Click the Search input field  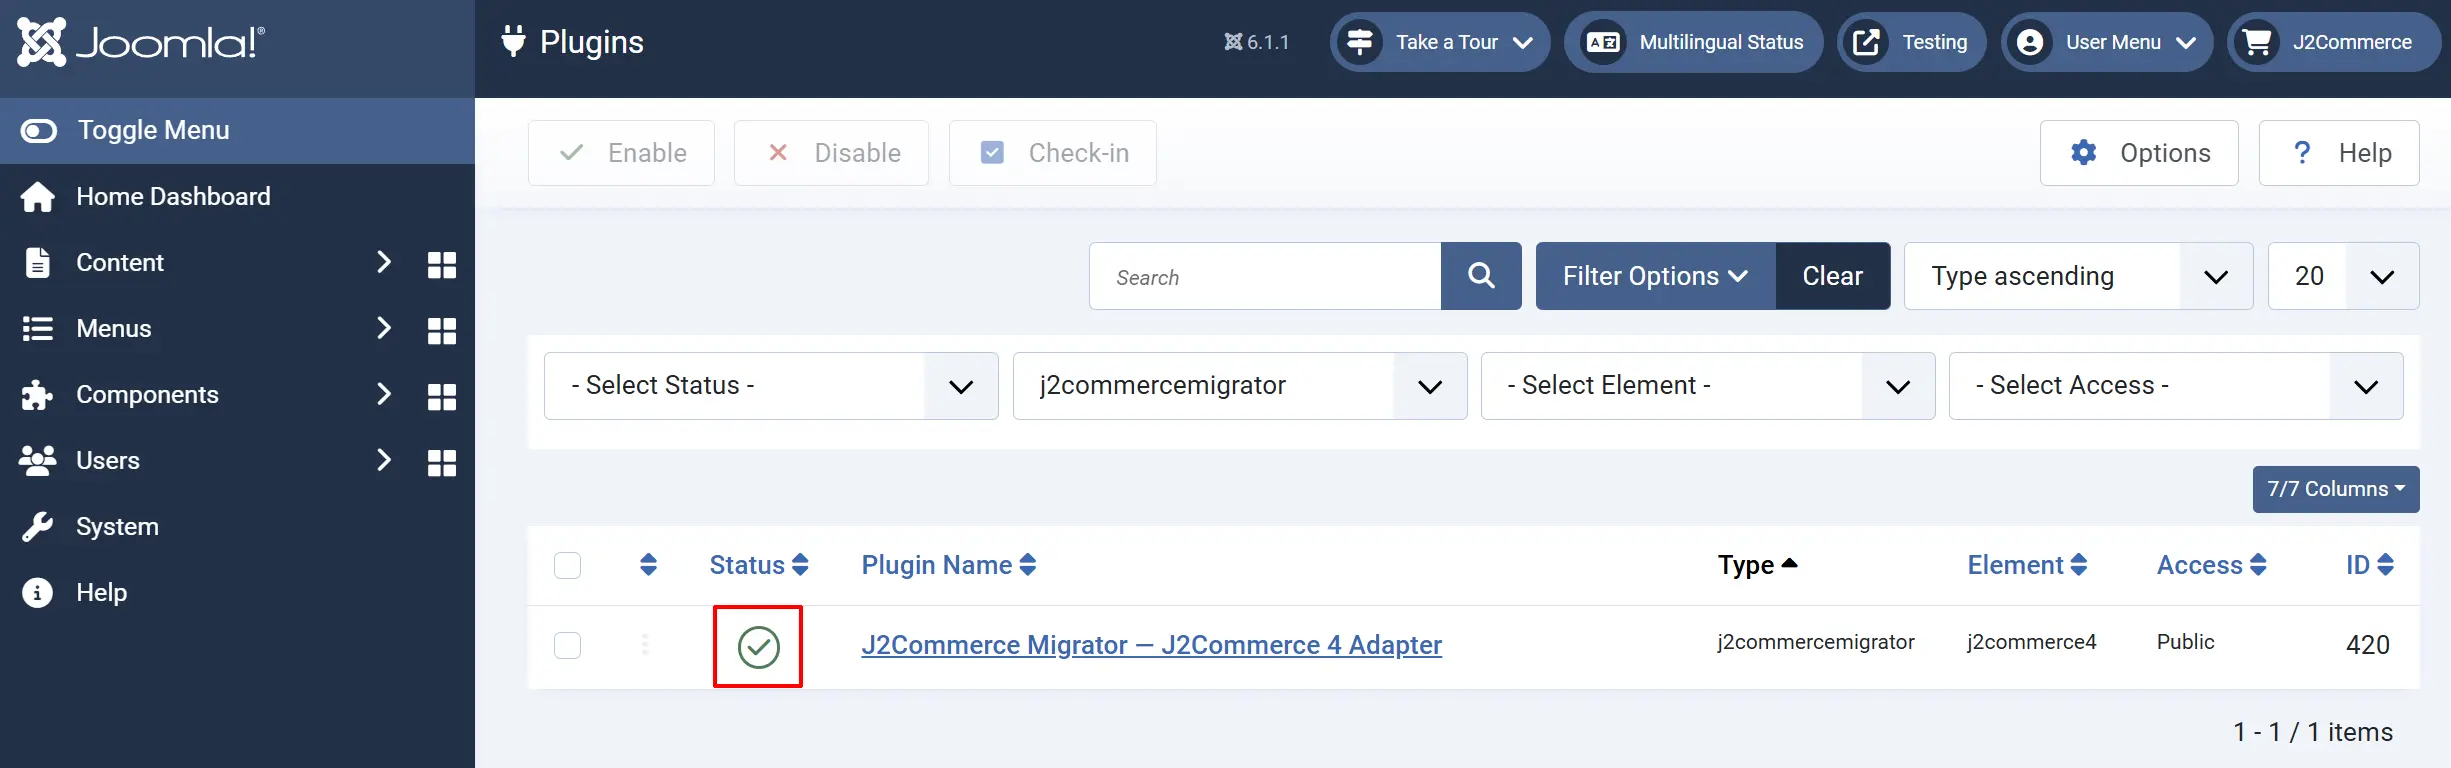(x=1265, y=276)
